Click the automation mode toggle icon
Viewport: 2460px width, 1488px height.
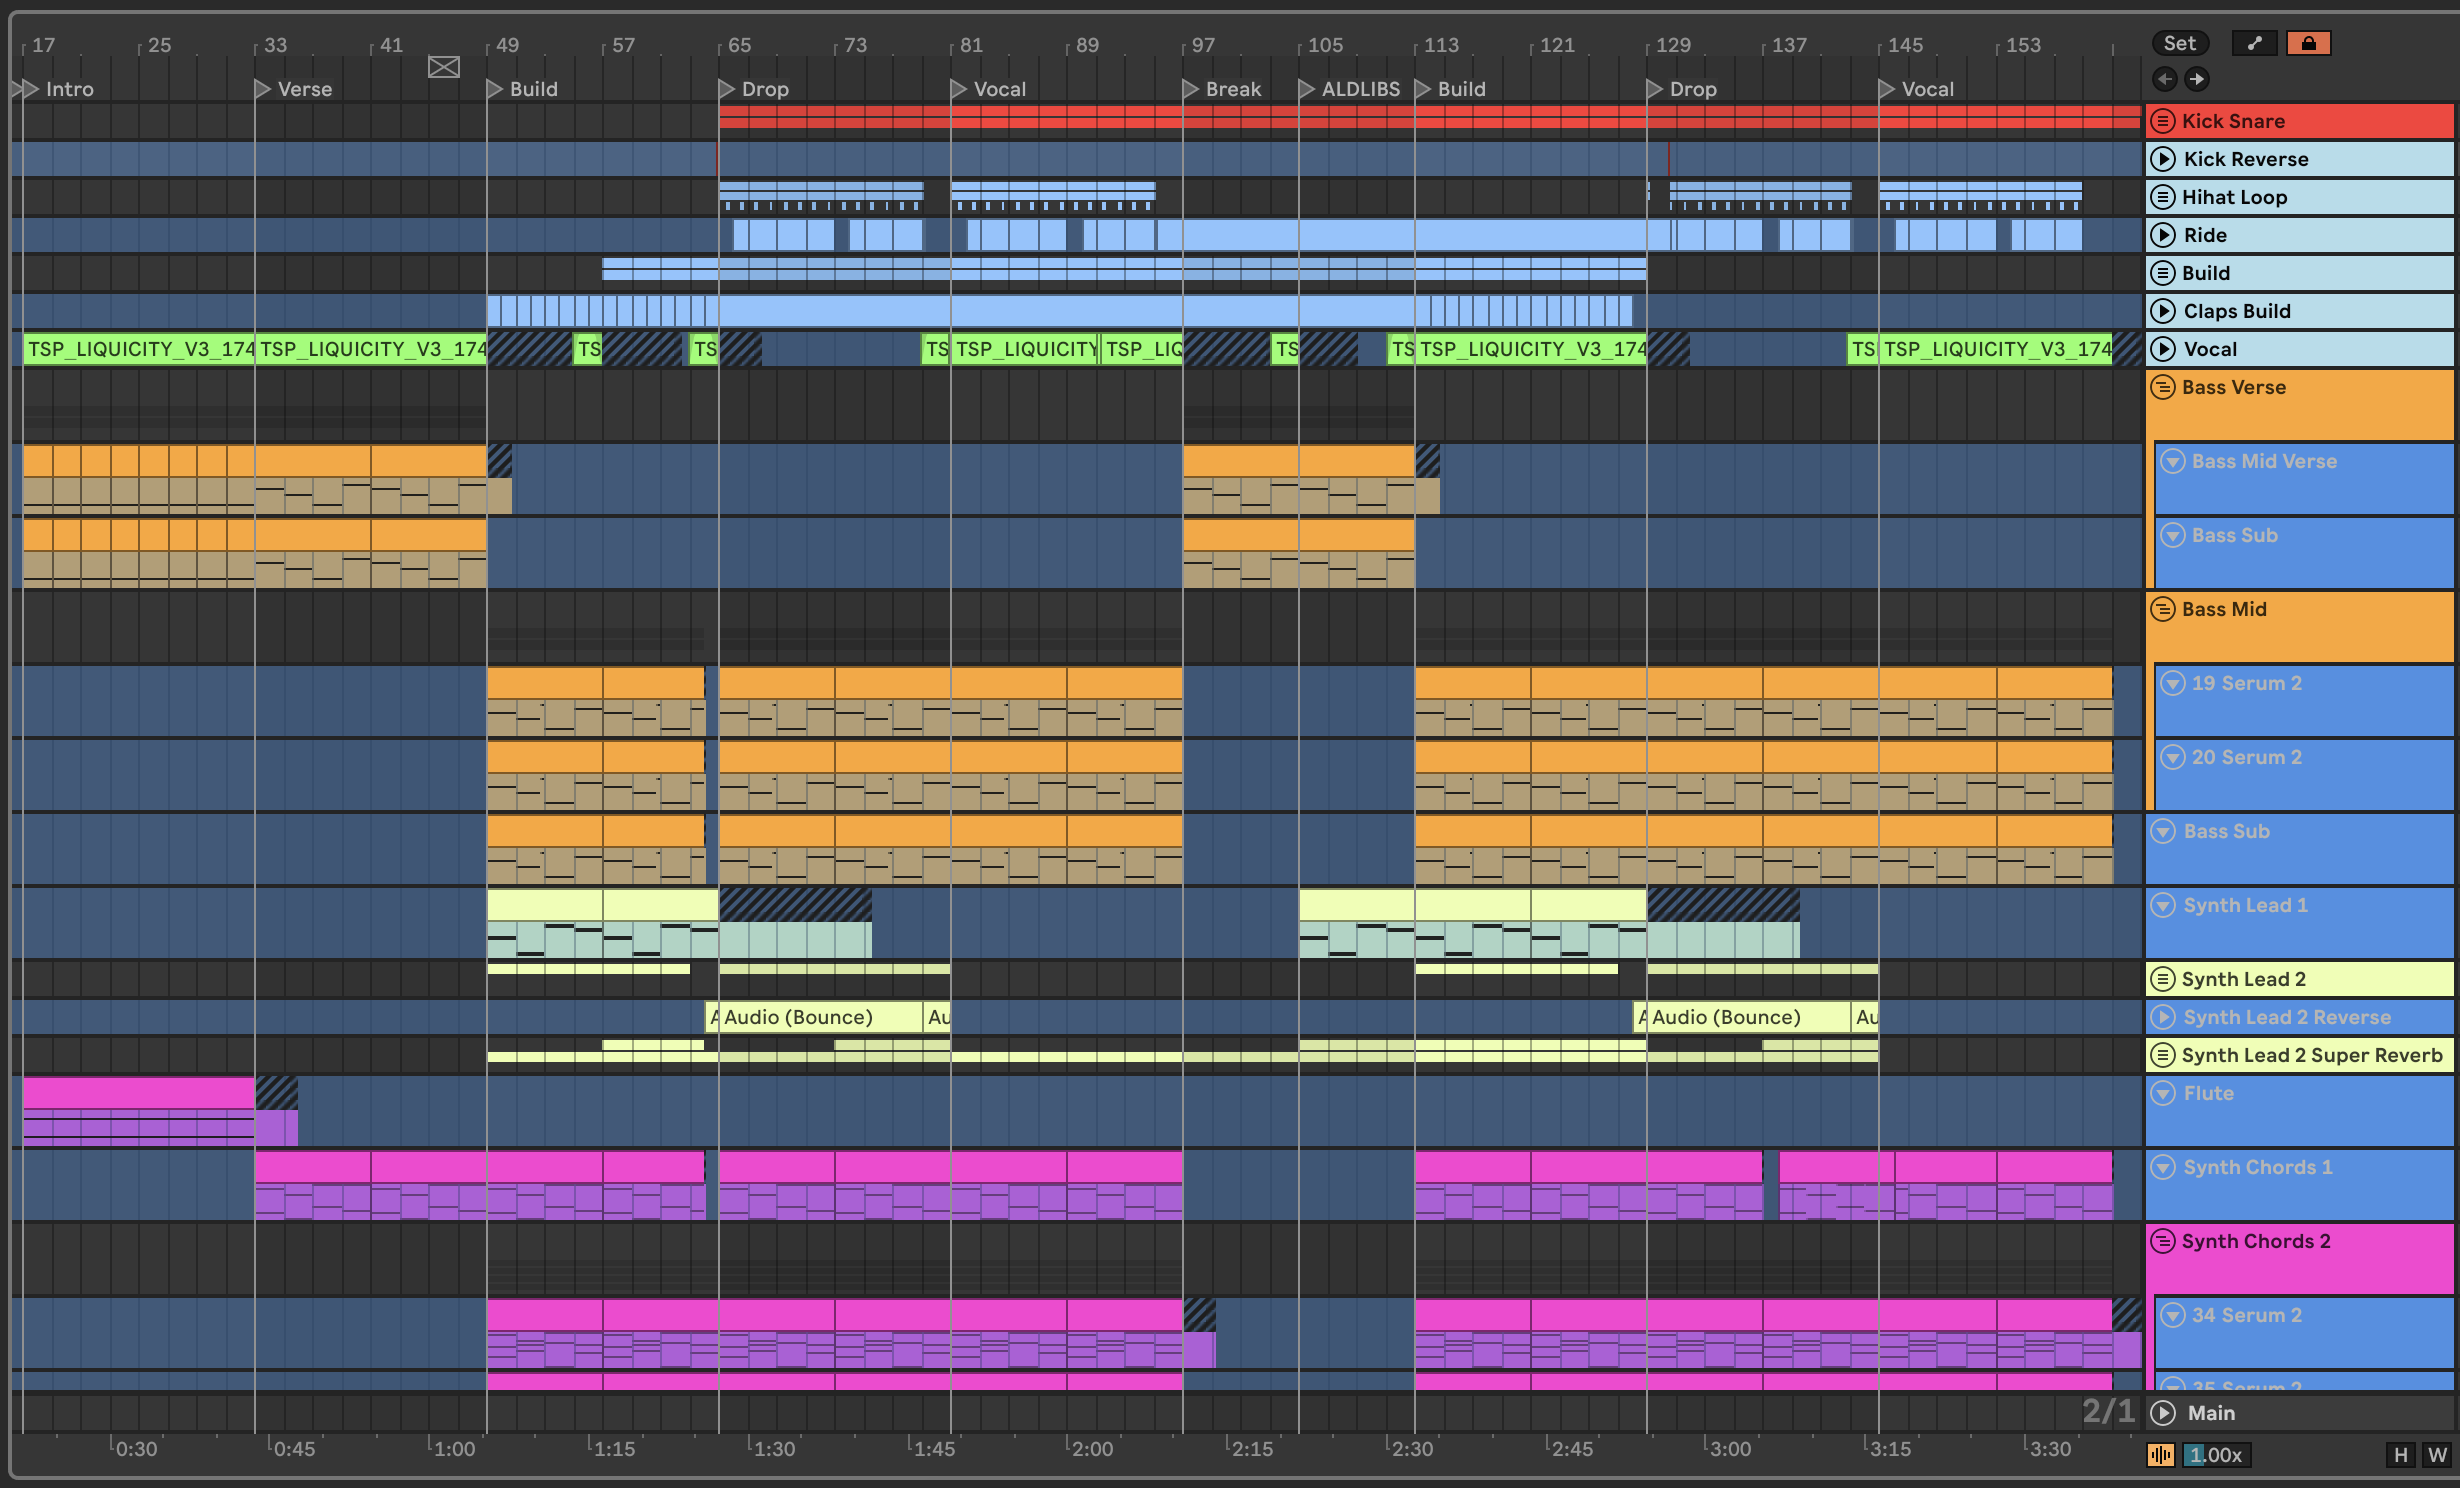coord(2254,43)
